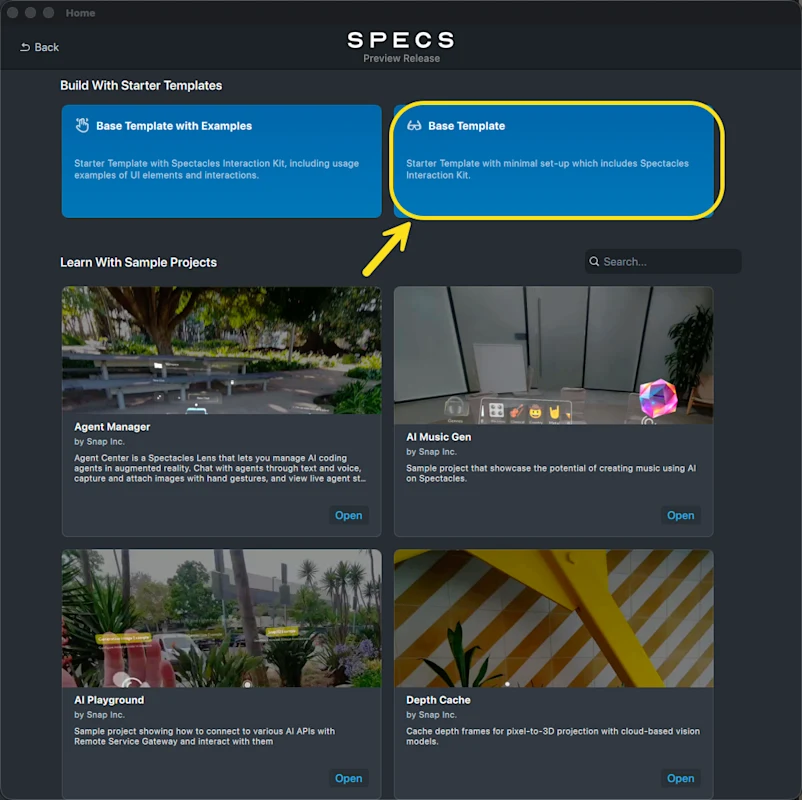Click 'by Snap Inc.' under AI Music Gen
This screenshot has height=800, width=802.
click(431, 452)
